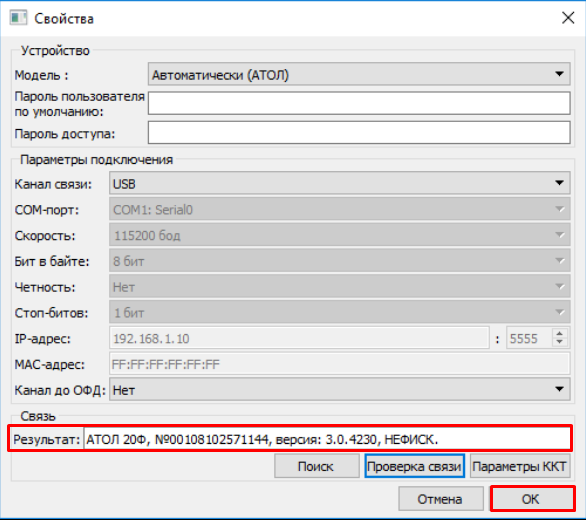Open the Стоп-битов dropdown
The width and height of the screenshot is (586, 520).
pos(339,312)
